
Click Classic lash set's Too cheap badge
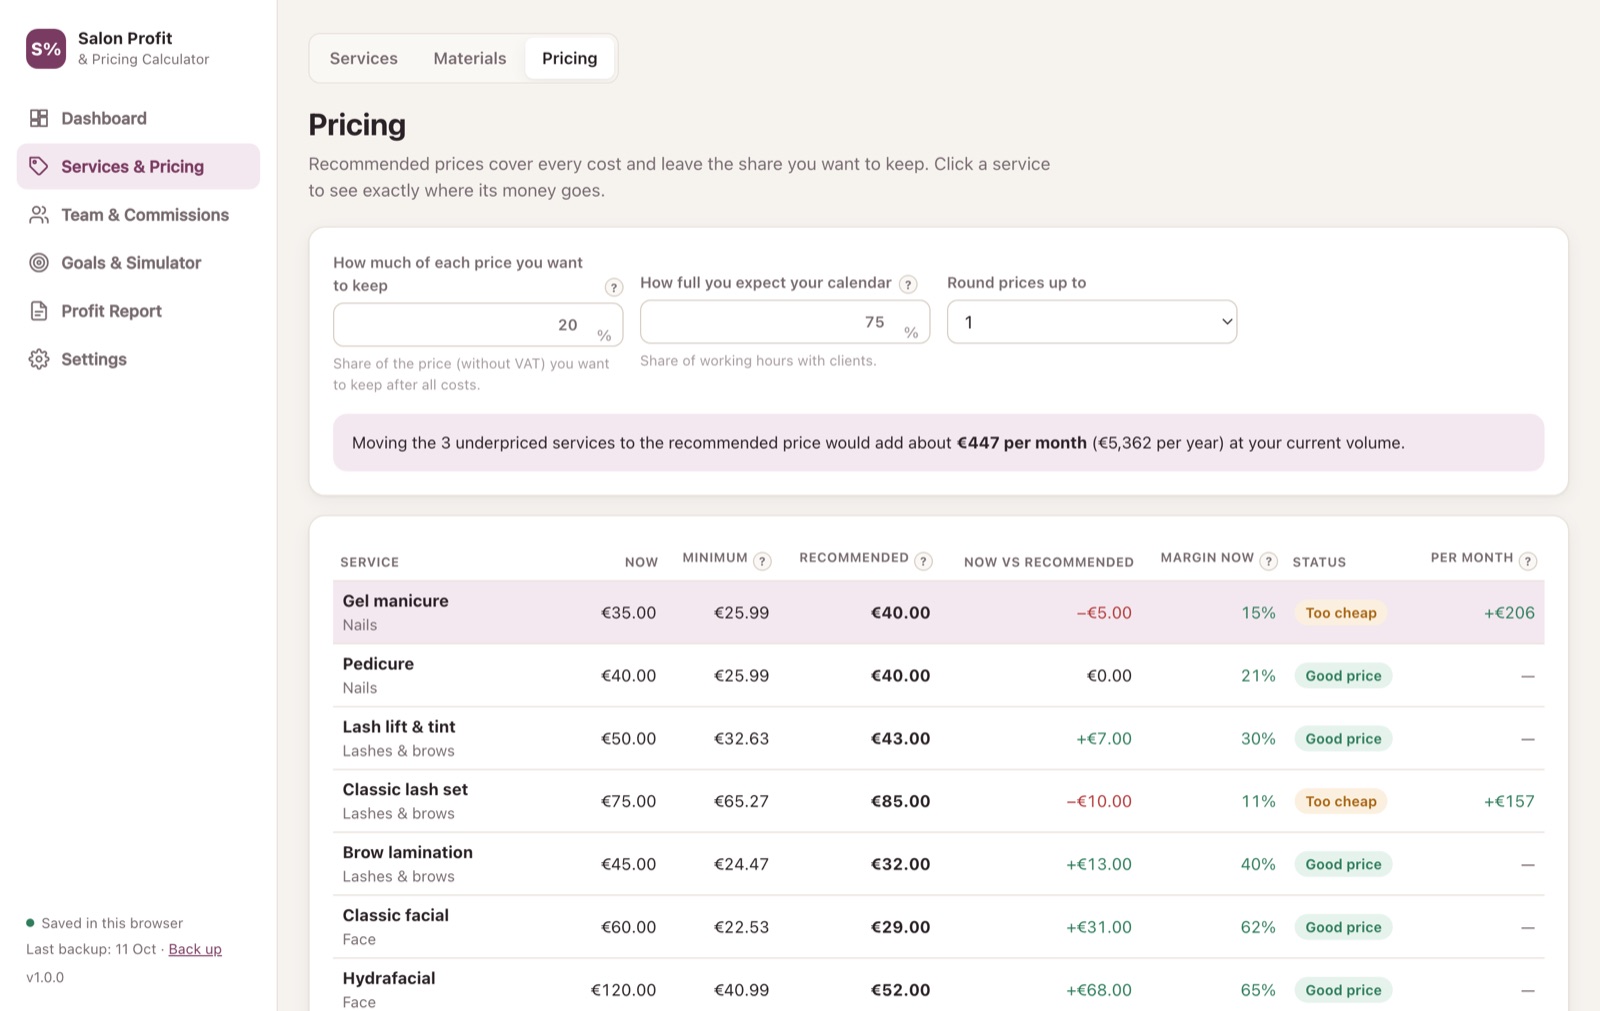click(1340, 801)
